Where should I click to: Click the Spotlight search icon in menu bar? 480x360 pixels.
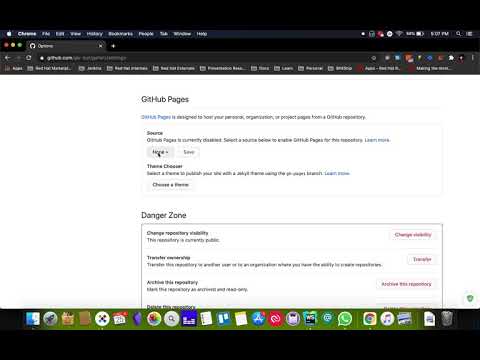click(459, 34)
